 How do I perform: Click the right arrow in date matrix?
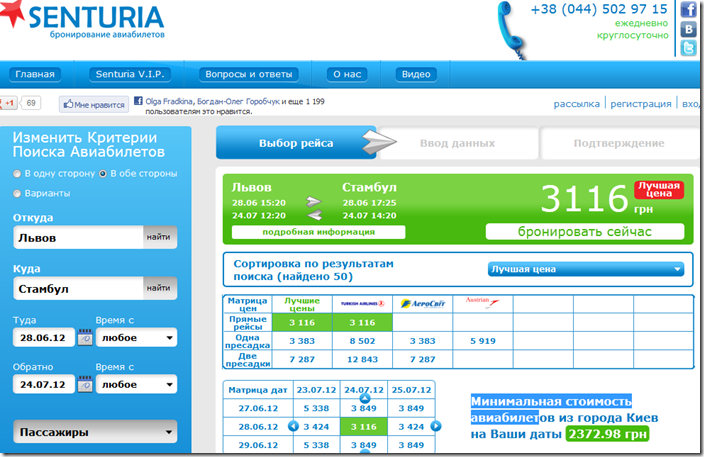pyautogui.click(x=435, y=426)
